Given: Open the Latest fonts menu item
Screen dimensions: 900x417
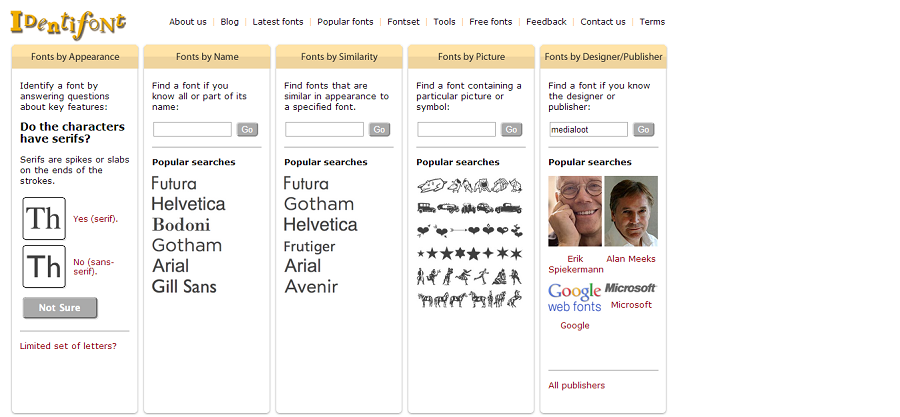Looking at the screenshot, I should pyautogui.click(x=279, y=22).
